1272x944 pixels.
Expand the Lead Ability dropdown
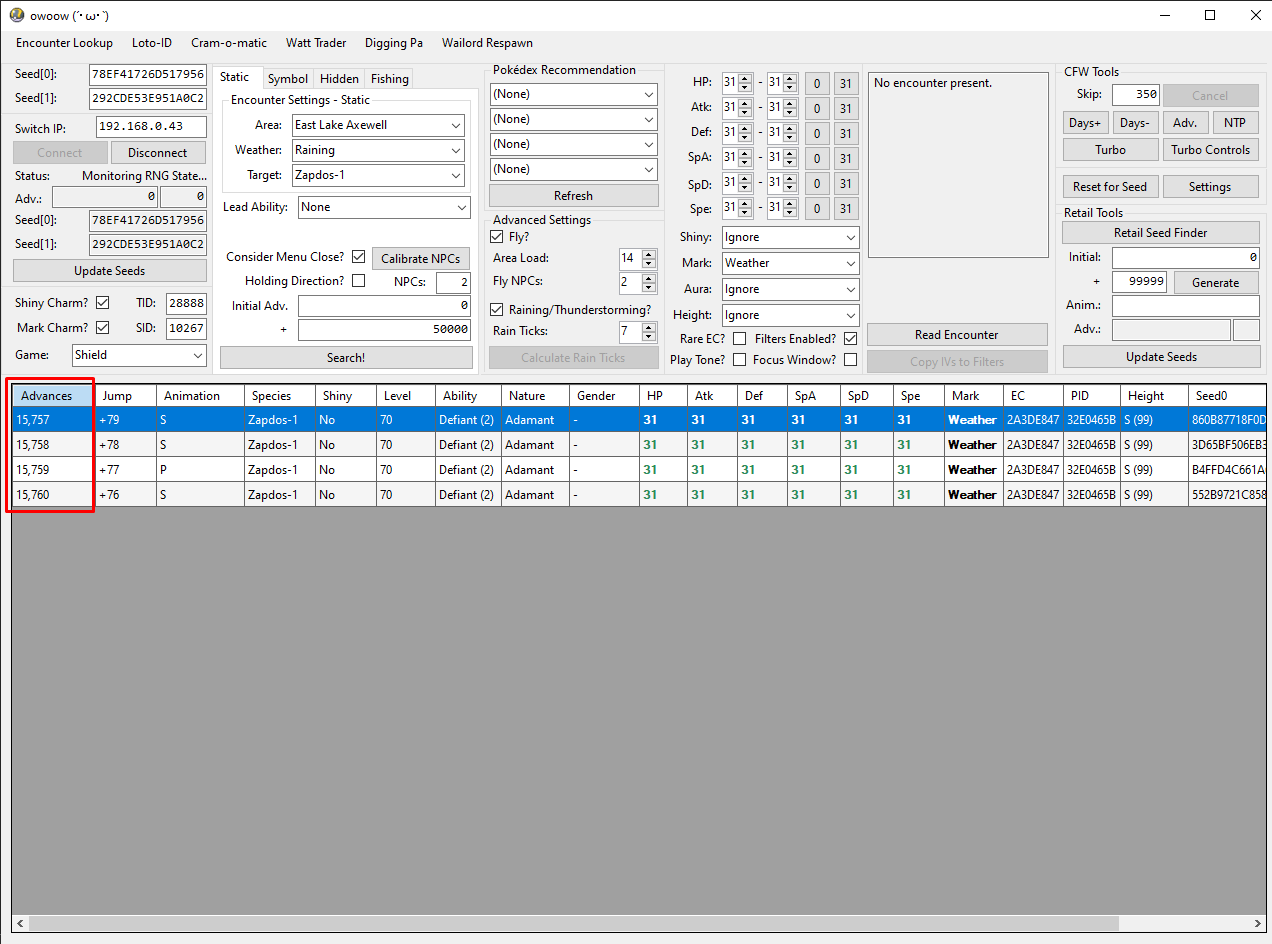(384, 207)
